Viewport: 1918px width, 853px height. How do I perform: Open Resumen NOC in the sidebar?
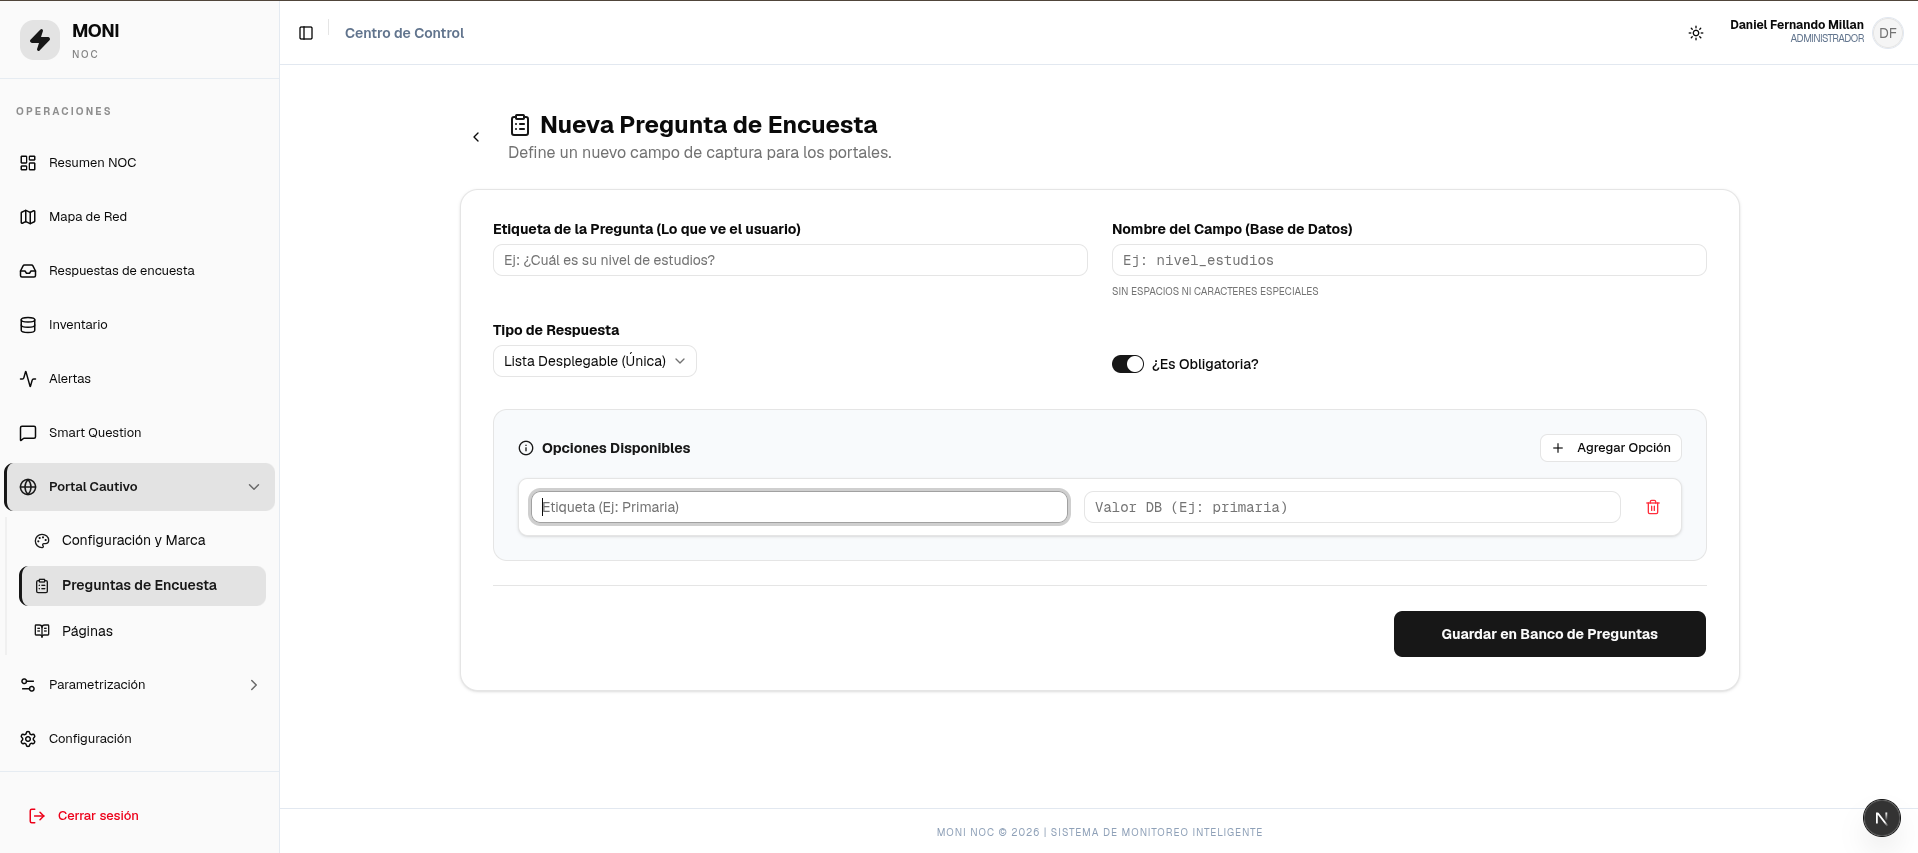click(x=139, y=163)
